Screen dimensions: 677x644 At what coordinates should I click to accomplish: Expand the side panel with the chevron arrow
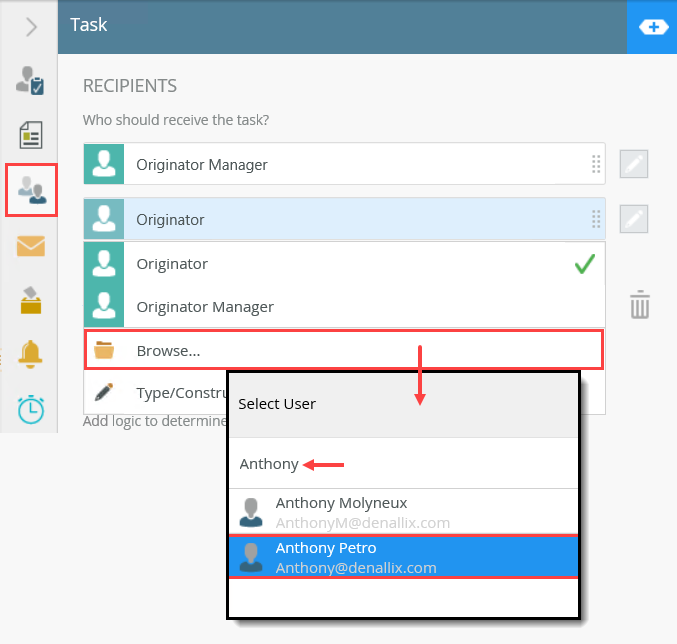[31, 27]
